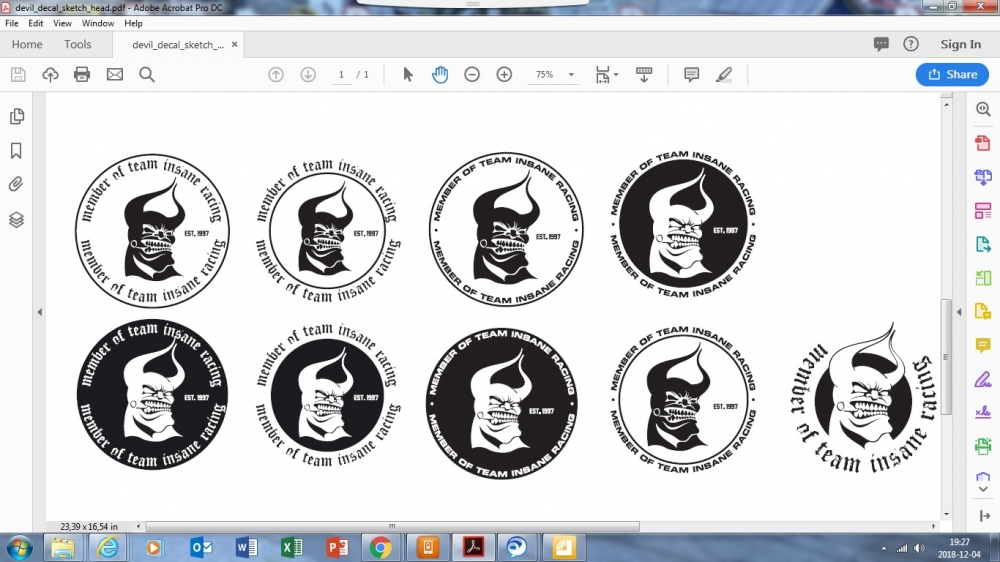Toggle the page thumbnails panel
Viewport: 1000px width, 562px height.
coord(16,117)
